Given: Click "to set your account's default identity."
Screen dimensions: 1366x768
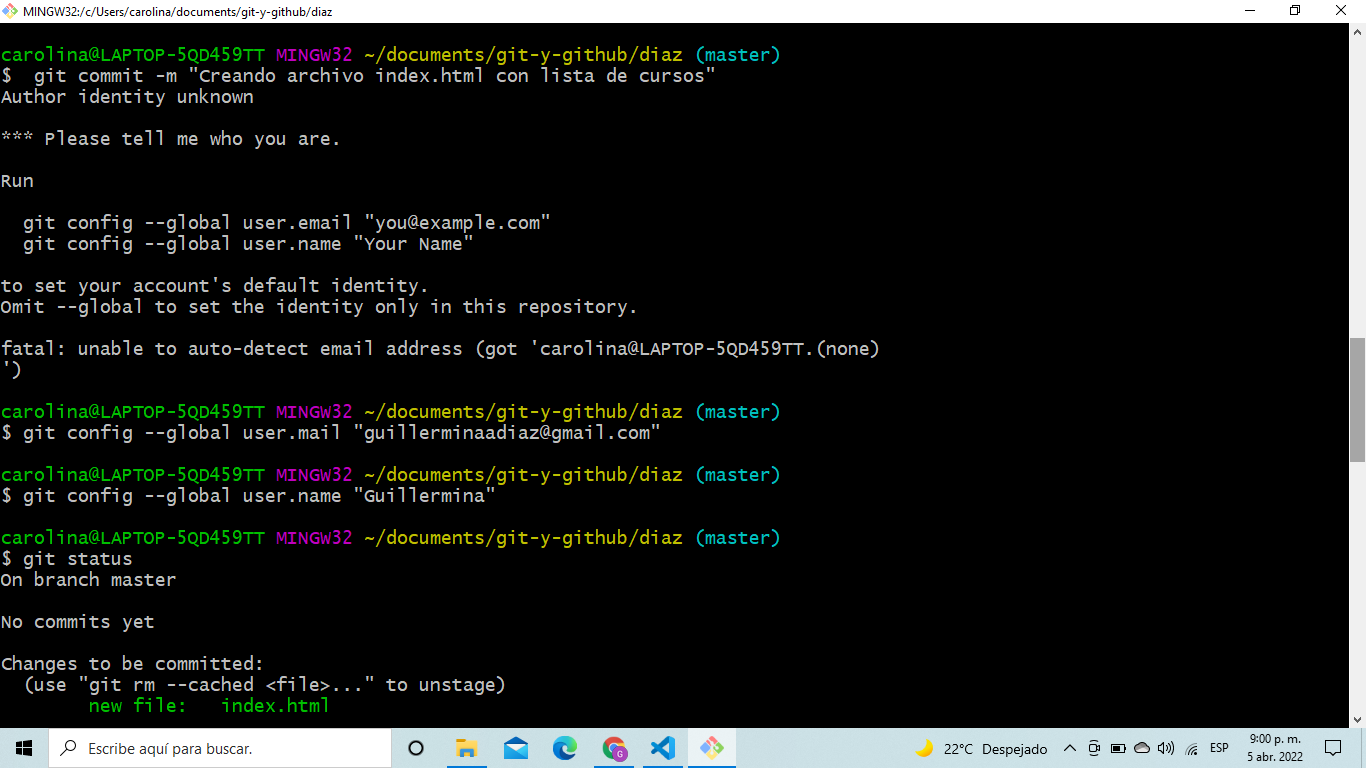Looking at the screenshot, I should pos(214,286).
